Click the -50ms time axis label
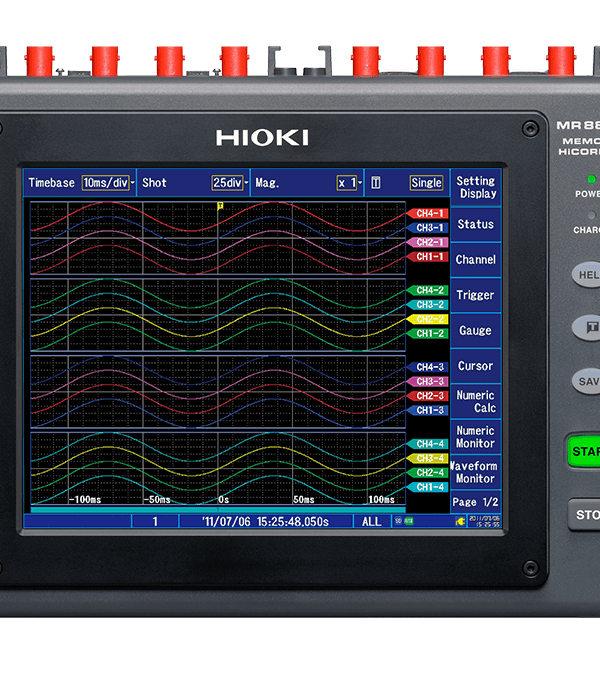Image resolution: width=600 pixels, height=694 pixels. click(157, 500)
